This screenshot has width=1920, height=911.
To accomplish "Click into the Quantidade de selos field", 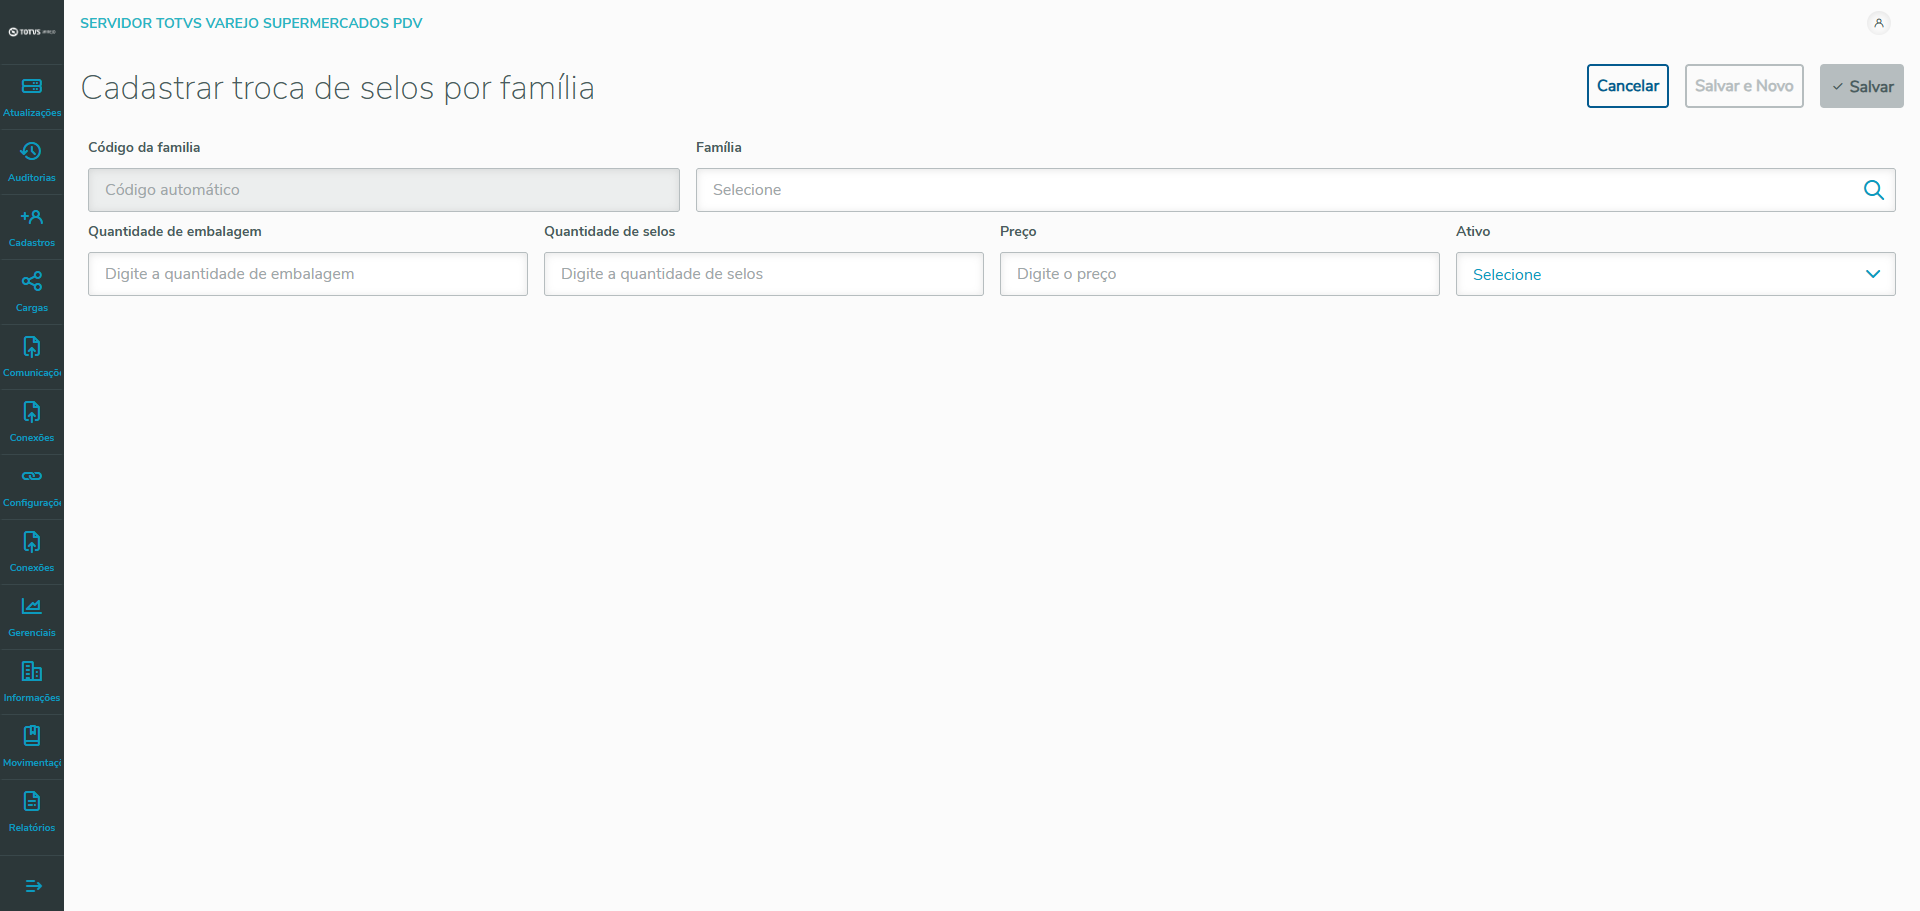I will click(x=763, y=274).
